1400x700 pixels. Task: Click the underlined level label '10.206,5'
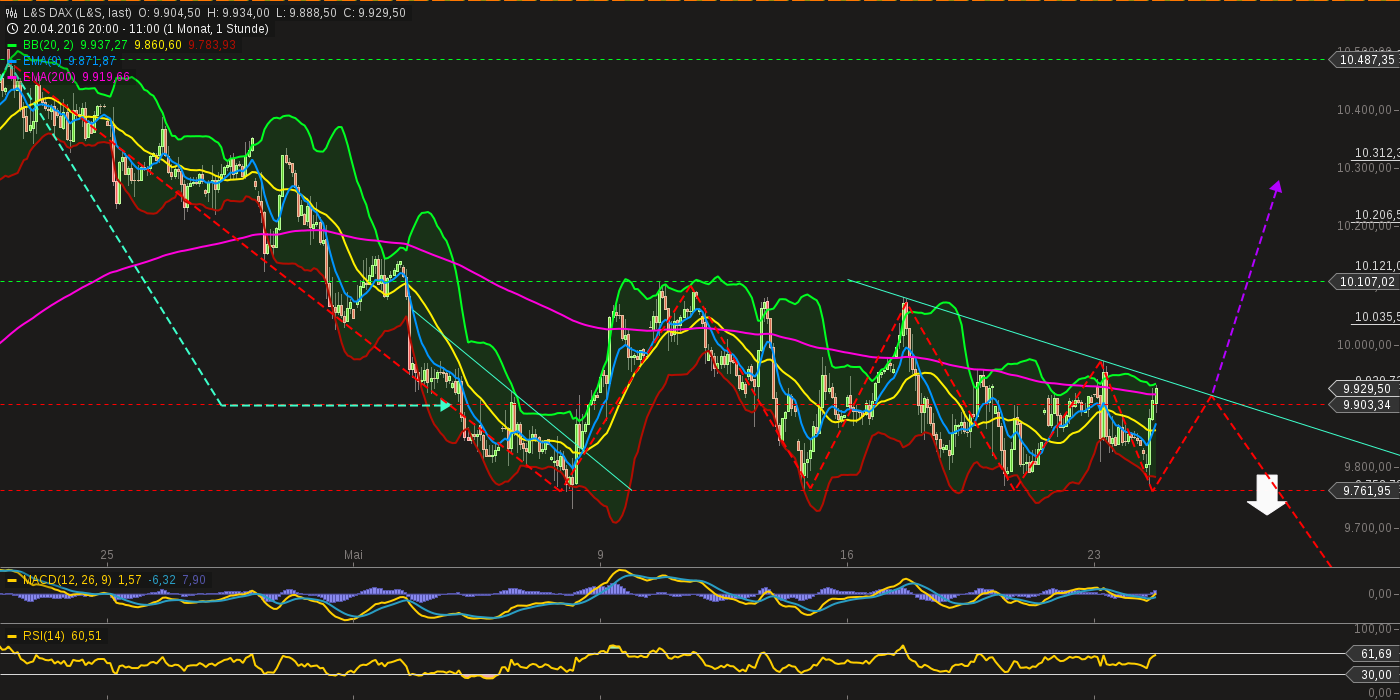[x=1377, y=215]
